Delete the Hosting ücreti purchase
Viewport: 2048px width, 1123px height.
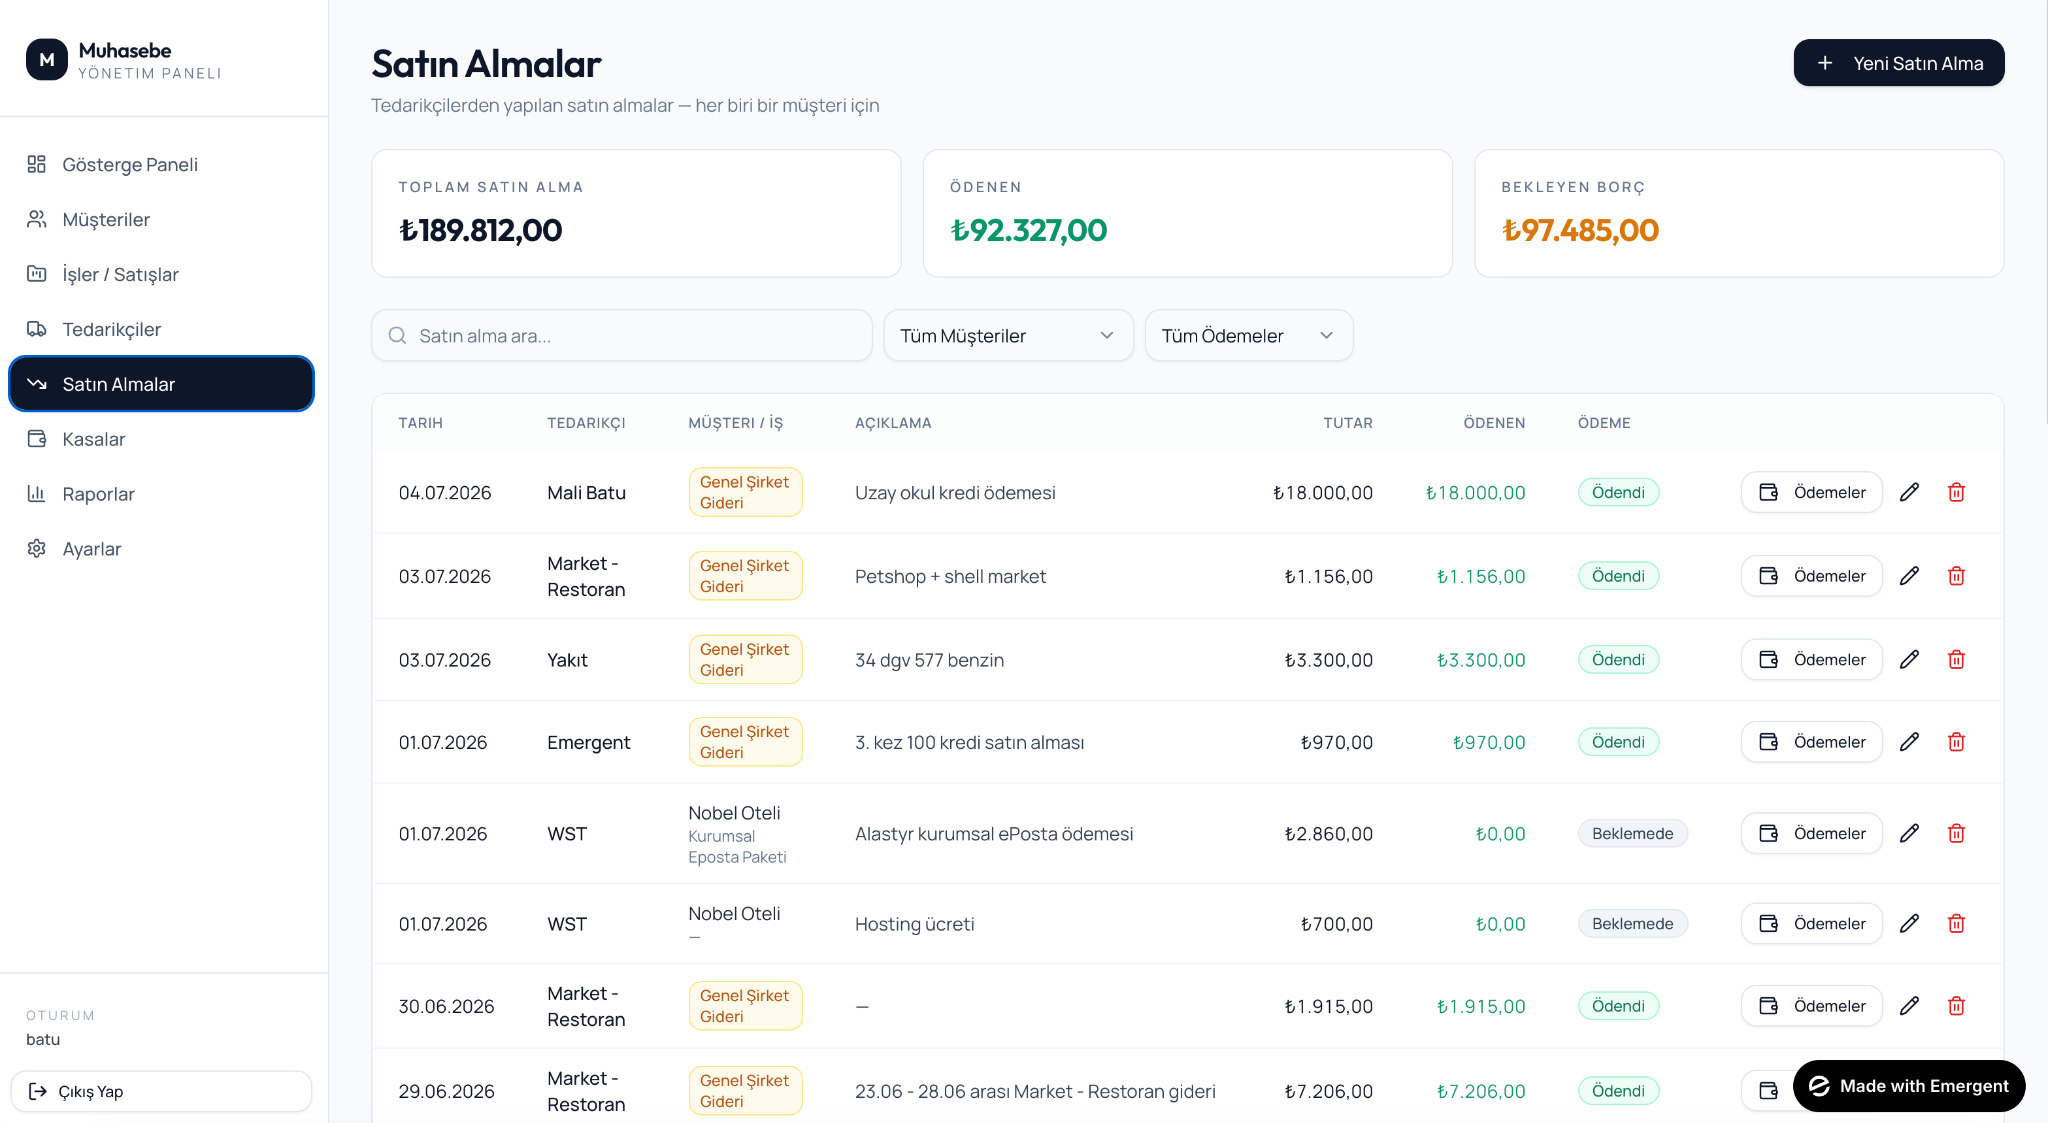point(1957,924)
